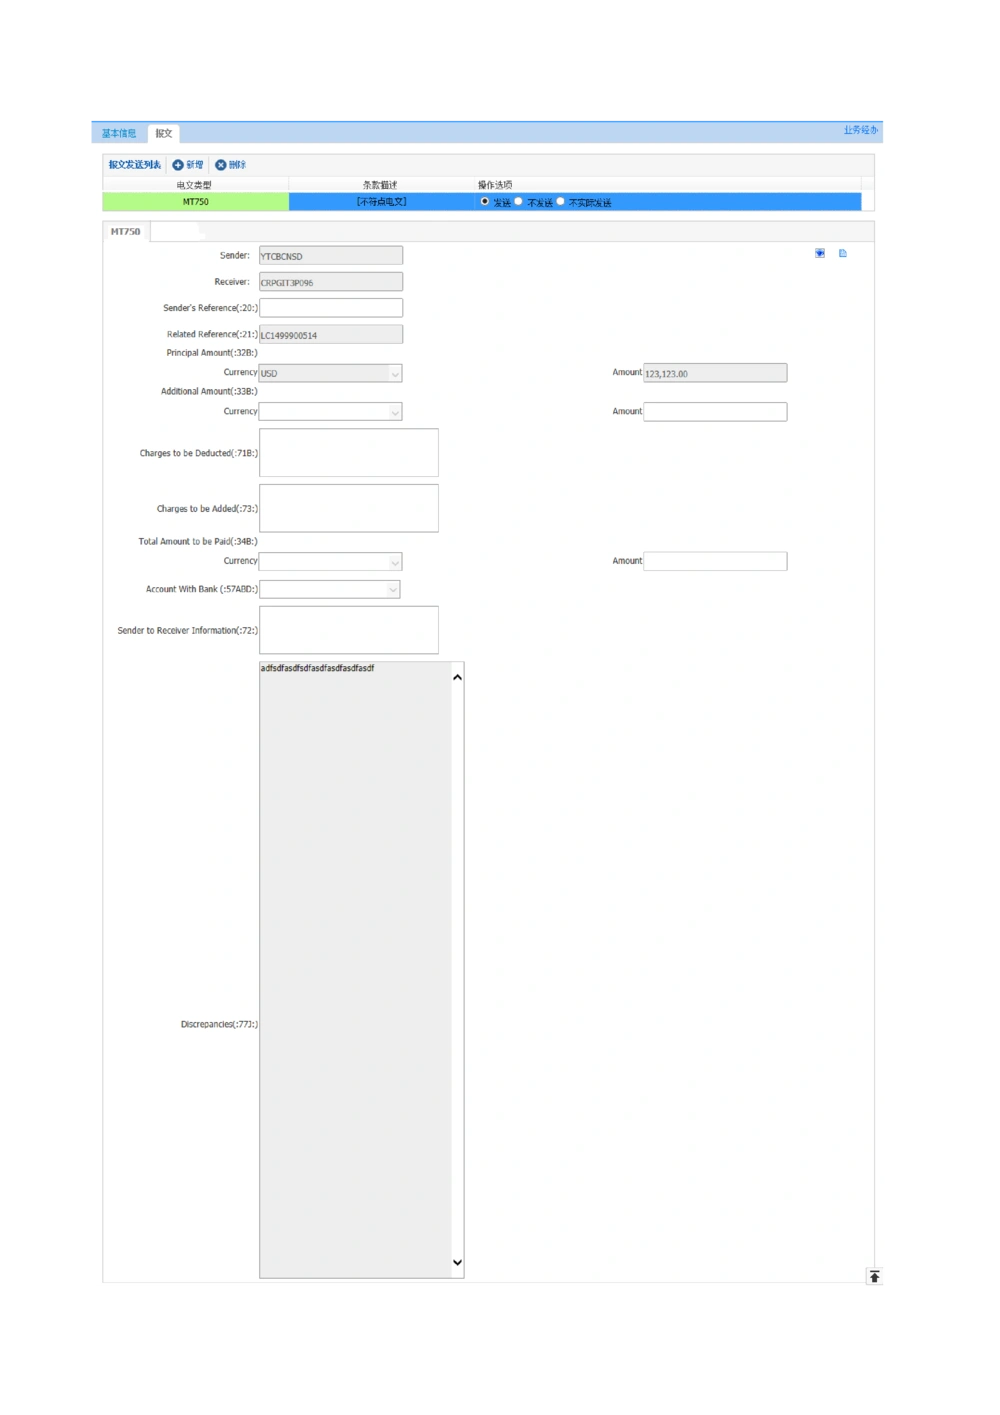Select the MT750 form tab
Image resolution: width=1000 pixels, height=1415 pixels.
126,232
